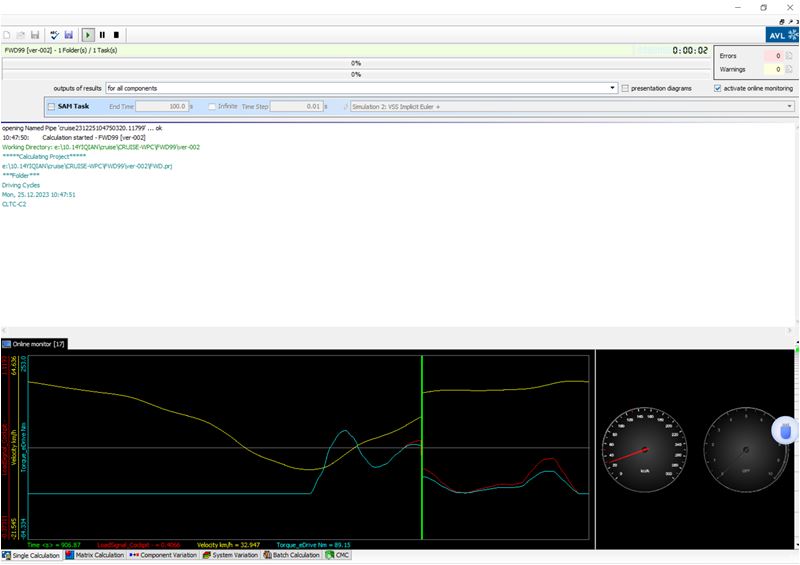Enable the presentation diagrams checkbox
Viewport: 800px width, 565px height.
[625, 88]
